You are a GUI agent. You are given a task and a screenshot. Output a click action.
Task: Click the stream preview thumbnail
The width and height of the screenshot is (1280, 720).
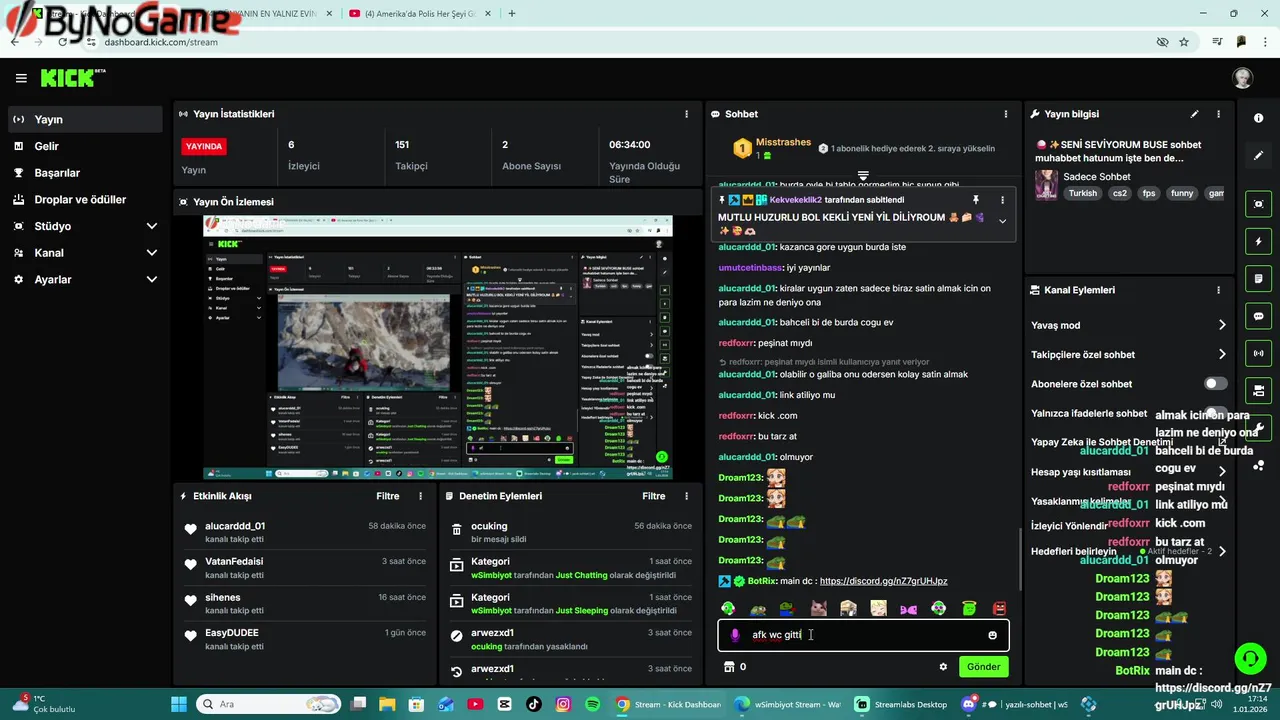pos(438,348)
